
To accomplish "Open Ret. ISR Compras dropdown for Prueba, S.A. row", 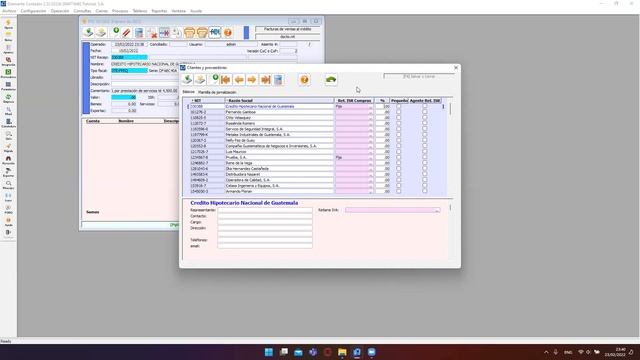I will point(371,158).
